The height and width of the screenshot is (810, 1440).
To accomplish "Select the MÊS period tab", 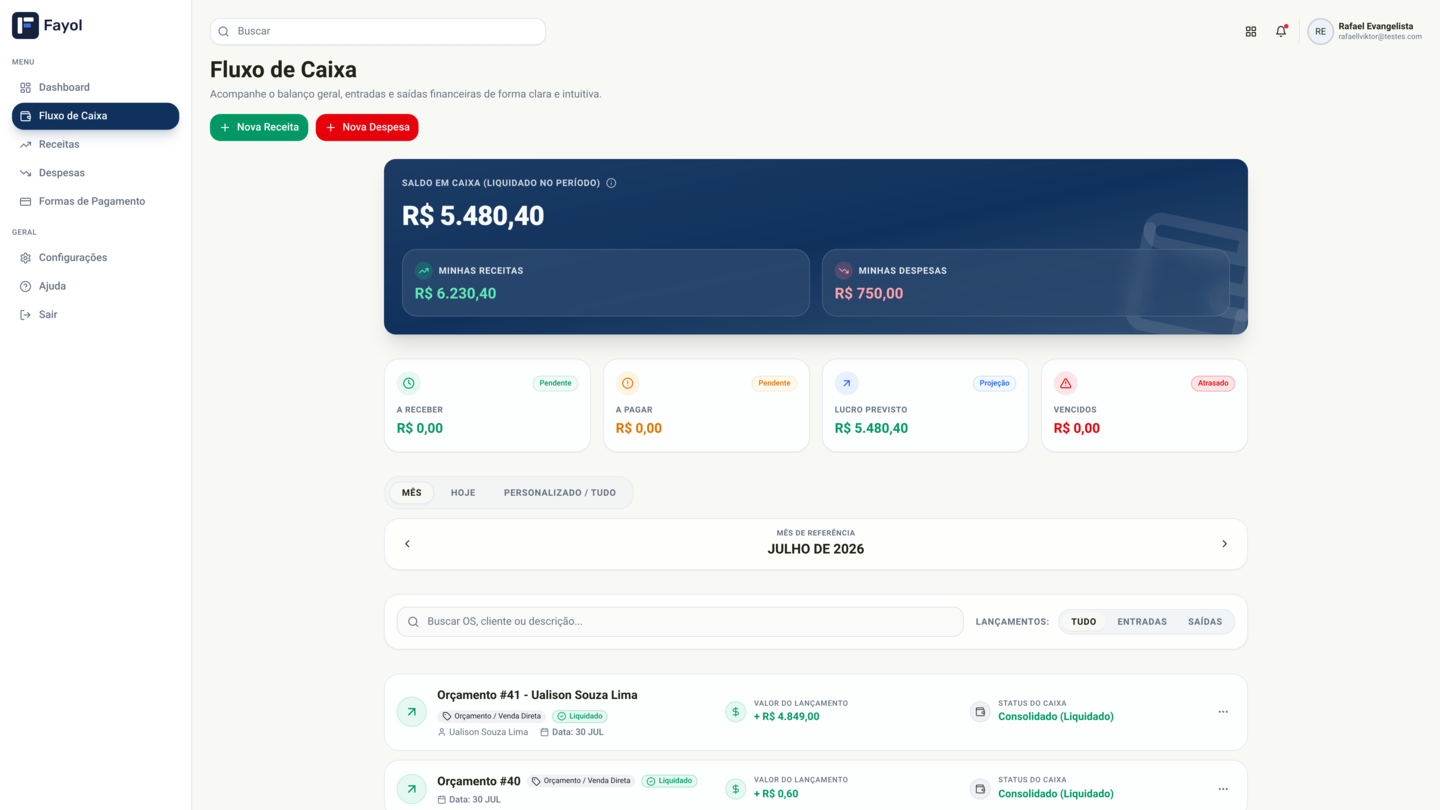I will click(x=412, y=493).
